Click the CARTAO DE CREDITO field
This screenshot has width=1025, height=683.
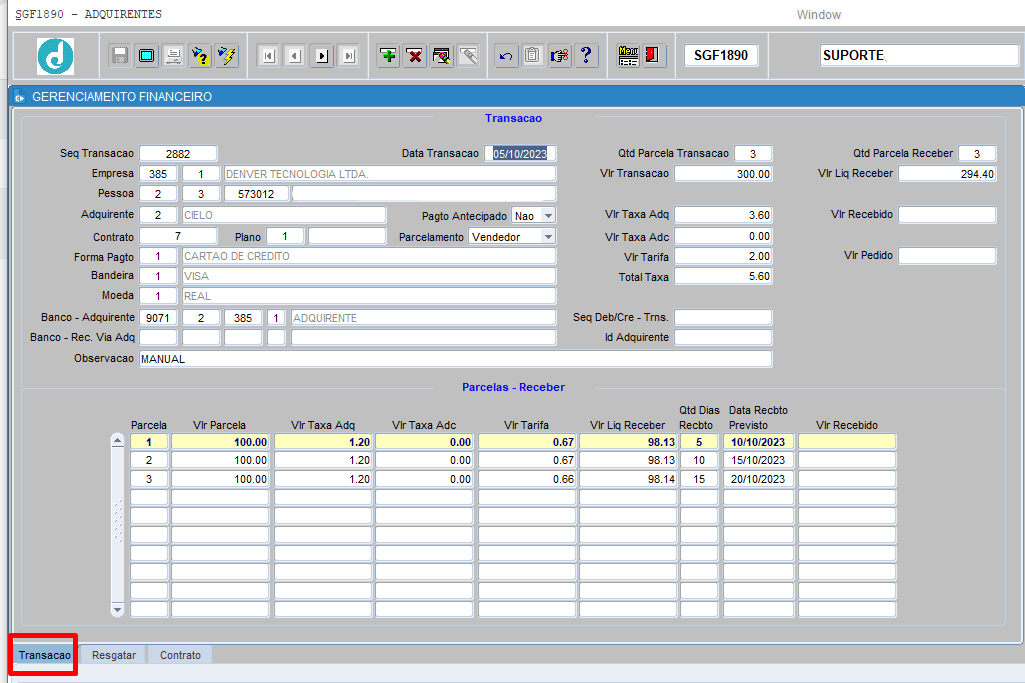pos(369,256)
